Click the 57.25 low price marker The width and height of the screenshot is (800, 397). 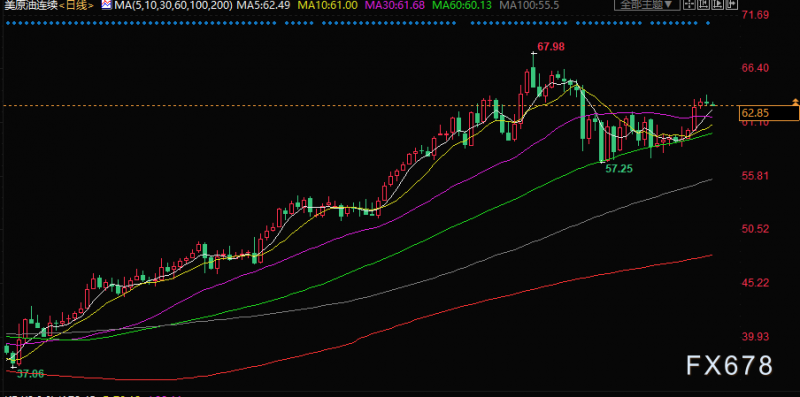619,169
